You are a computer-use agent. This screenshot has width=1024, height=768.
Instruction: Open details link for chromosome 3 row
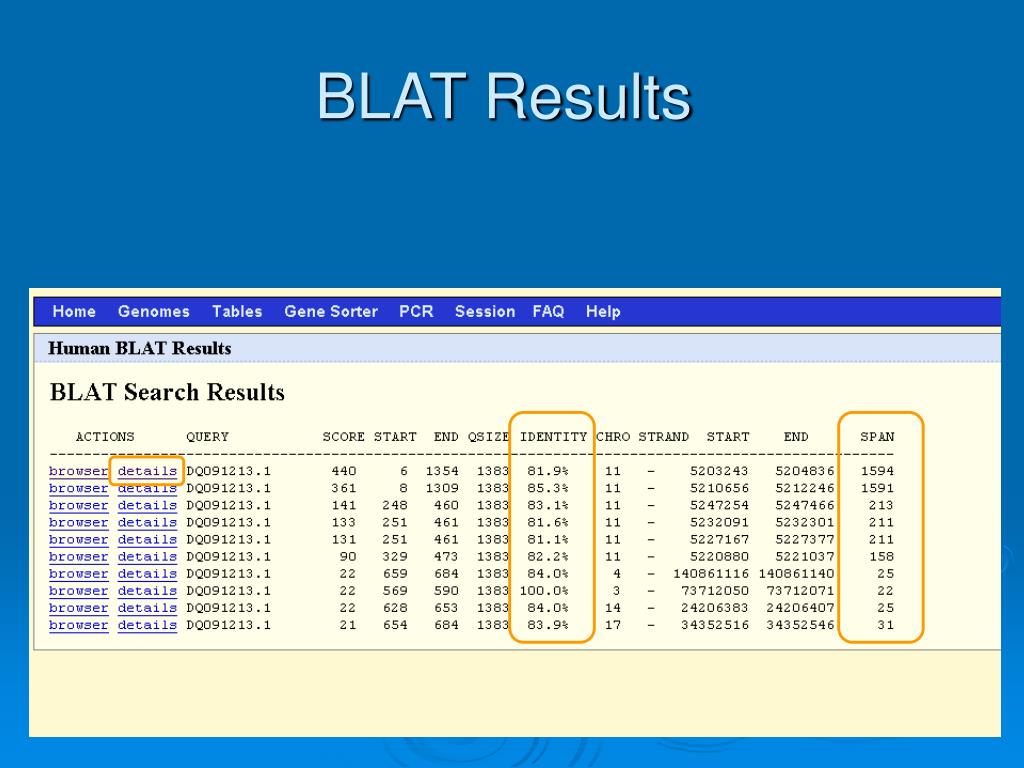tap(147, 590)
